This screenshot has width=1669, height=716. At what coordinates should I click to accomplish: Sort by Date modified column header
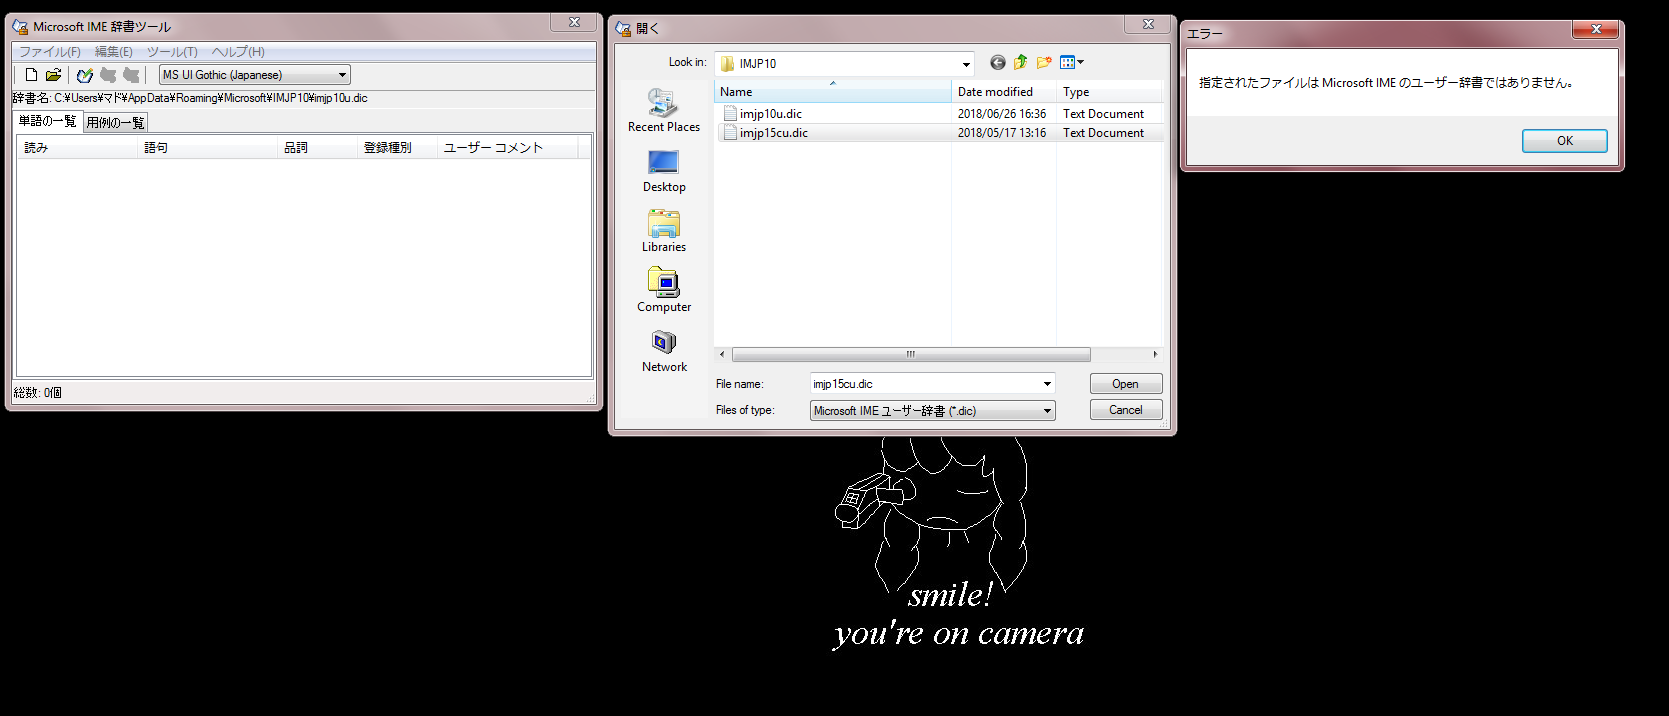(x=1004, y=92)
